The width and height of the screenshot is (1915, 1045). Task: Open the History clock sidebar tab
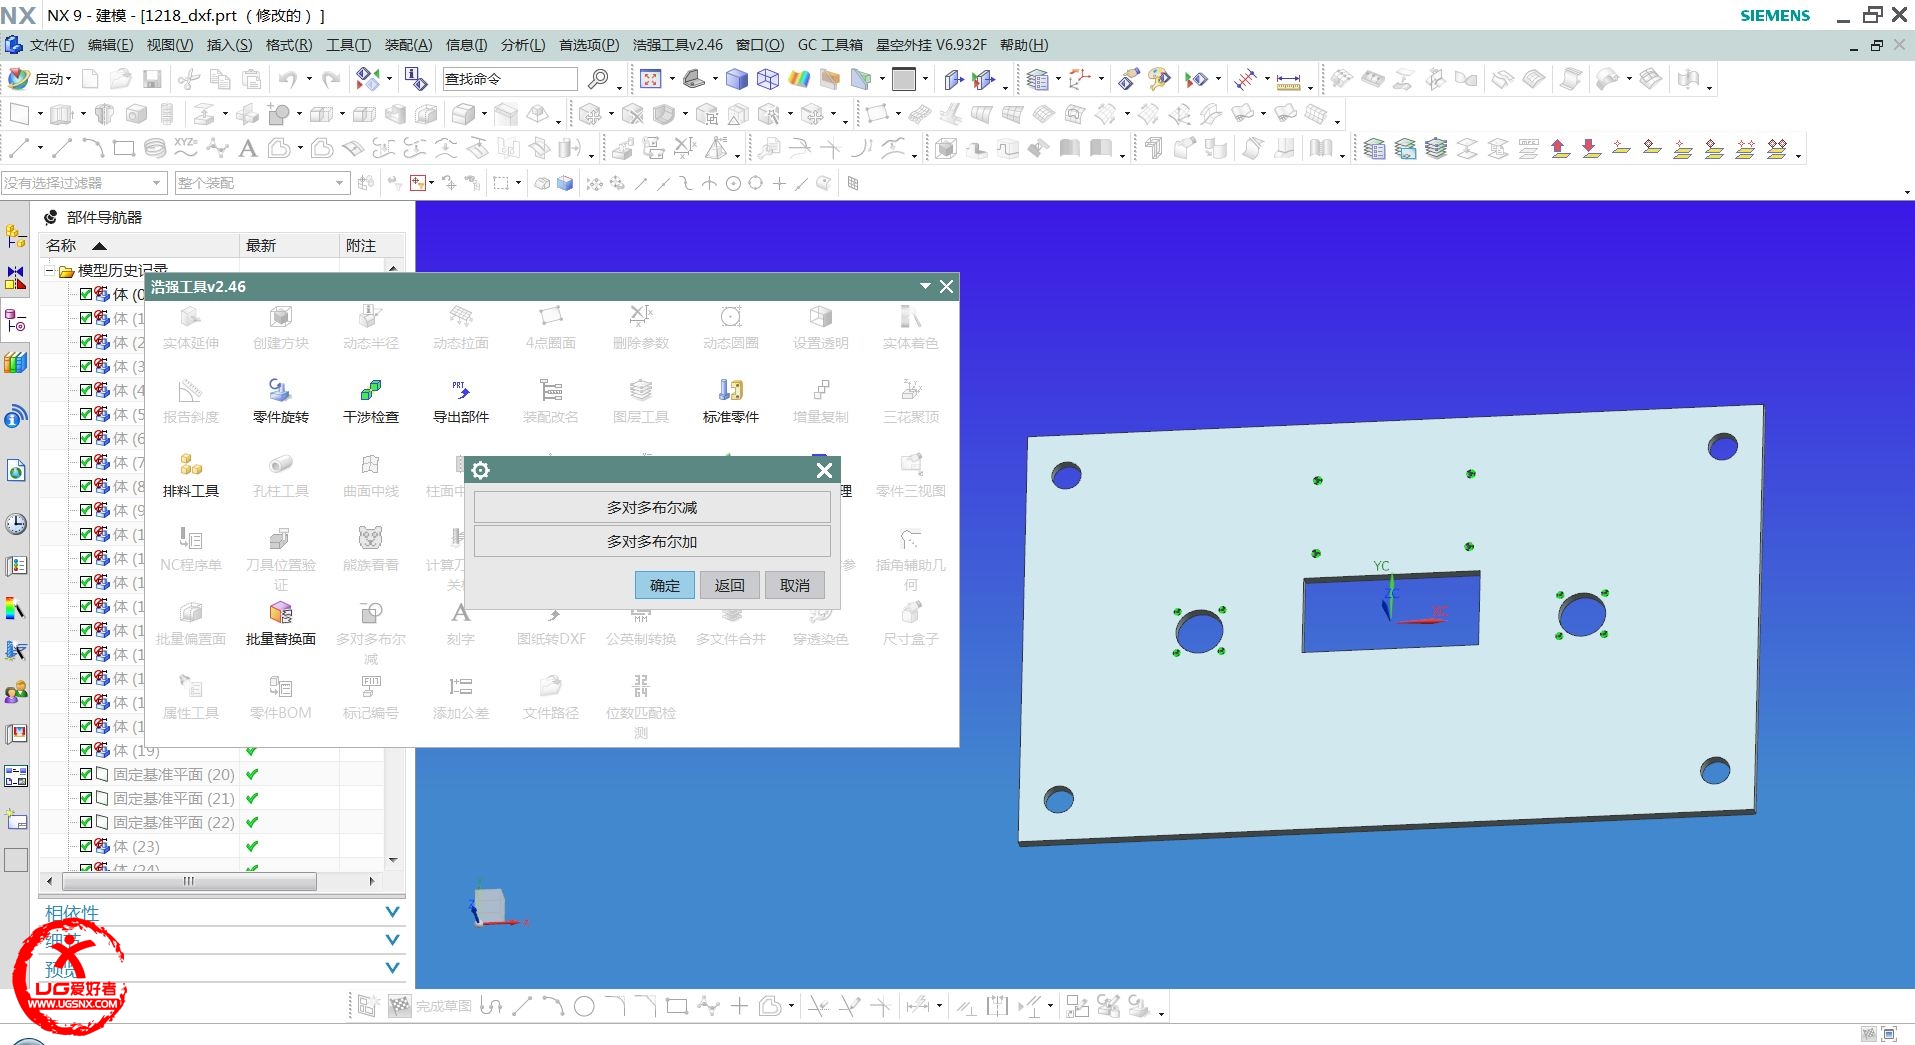point(16,524)
